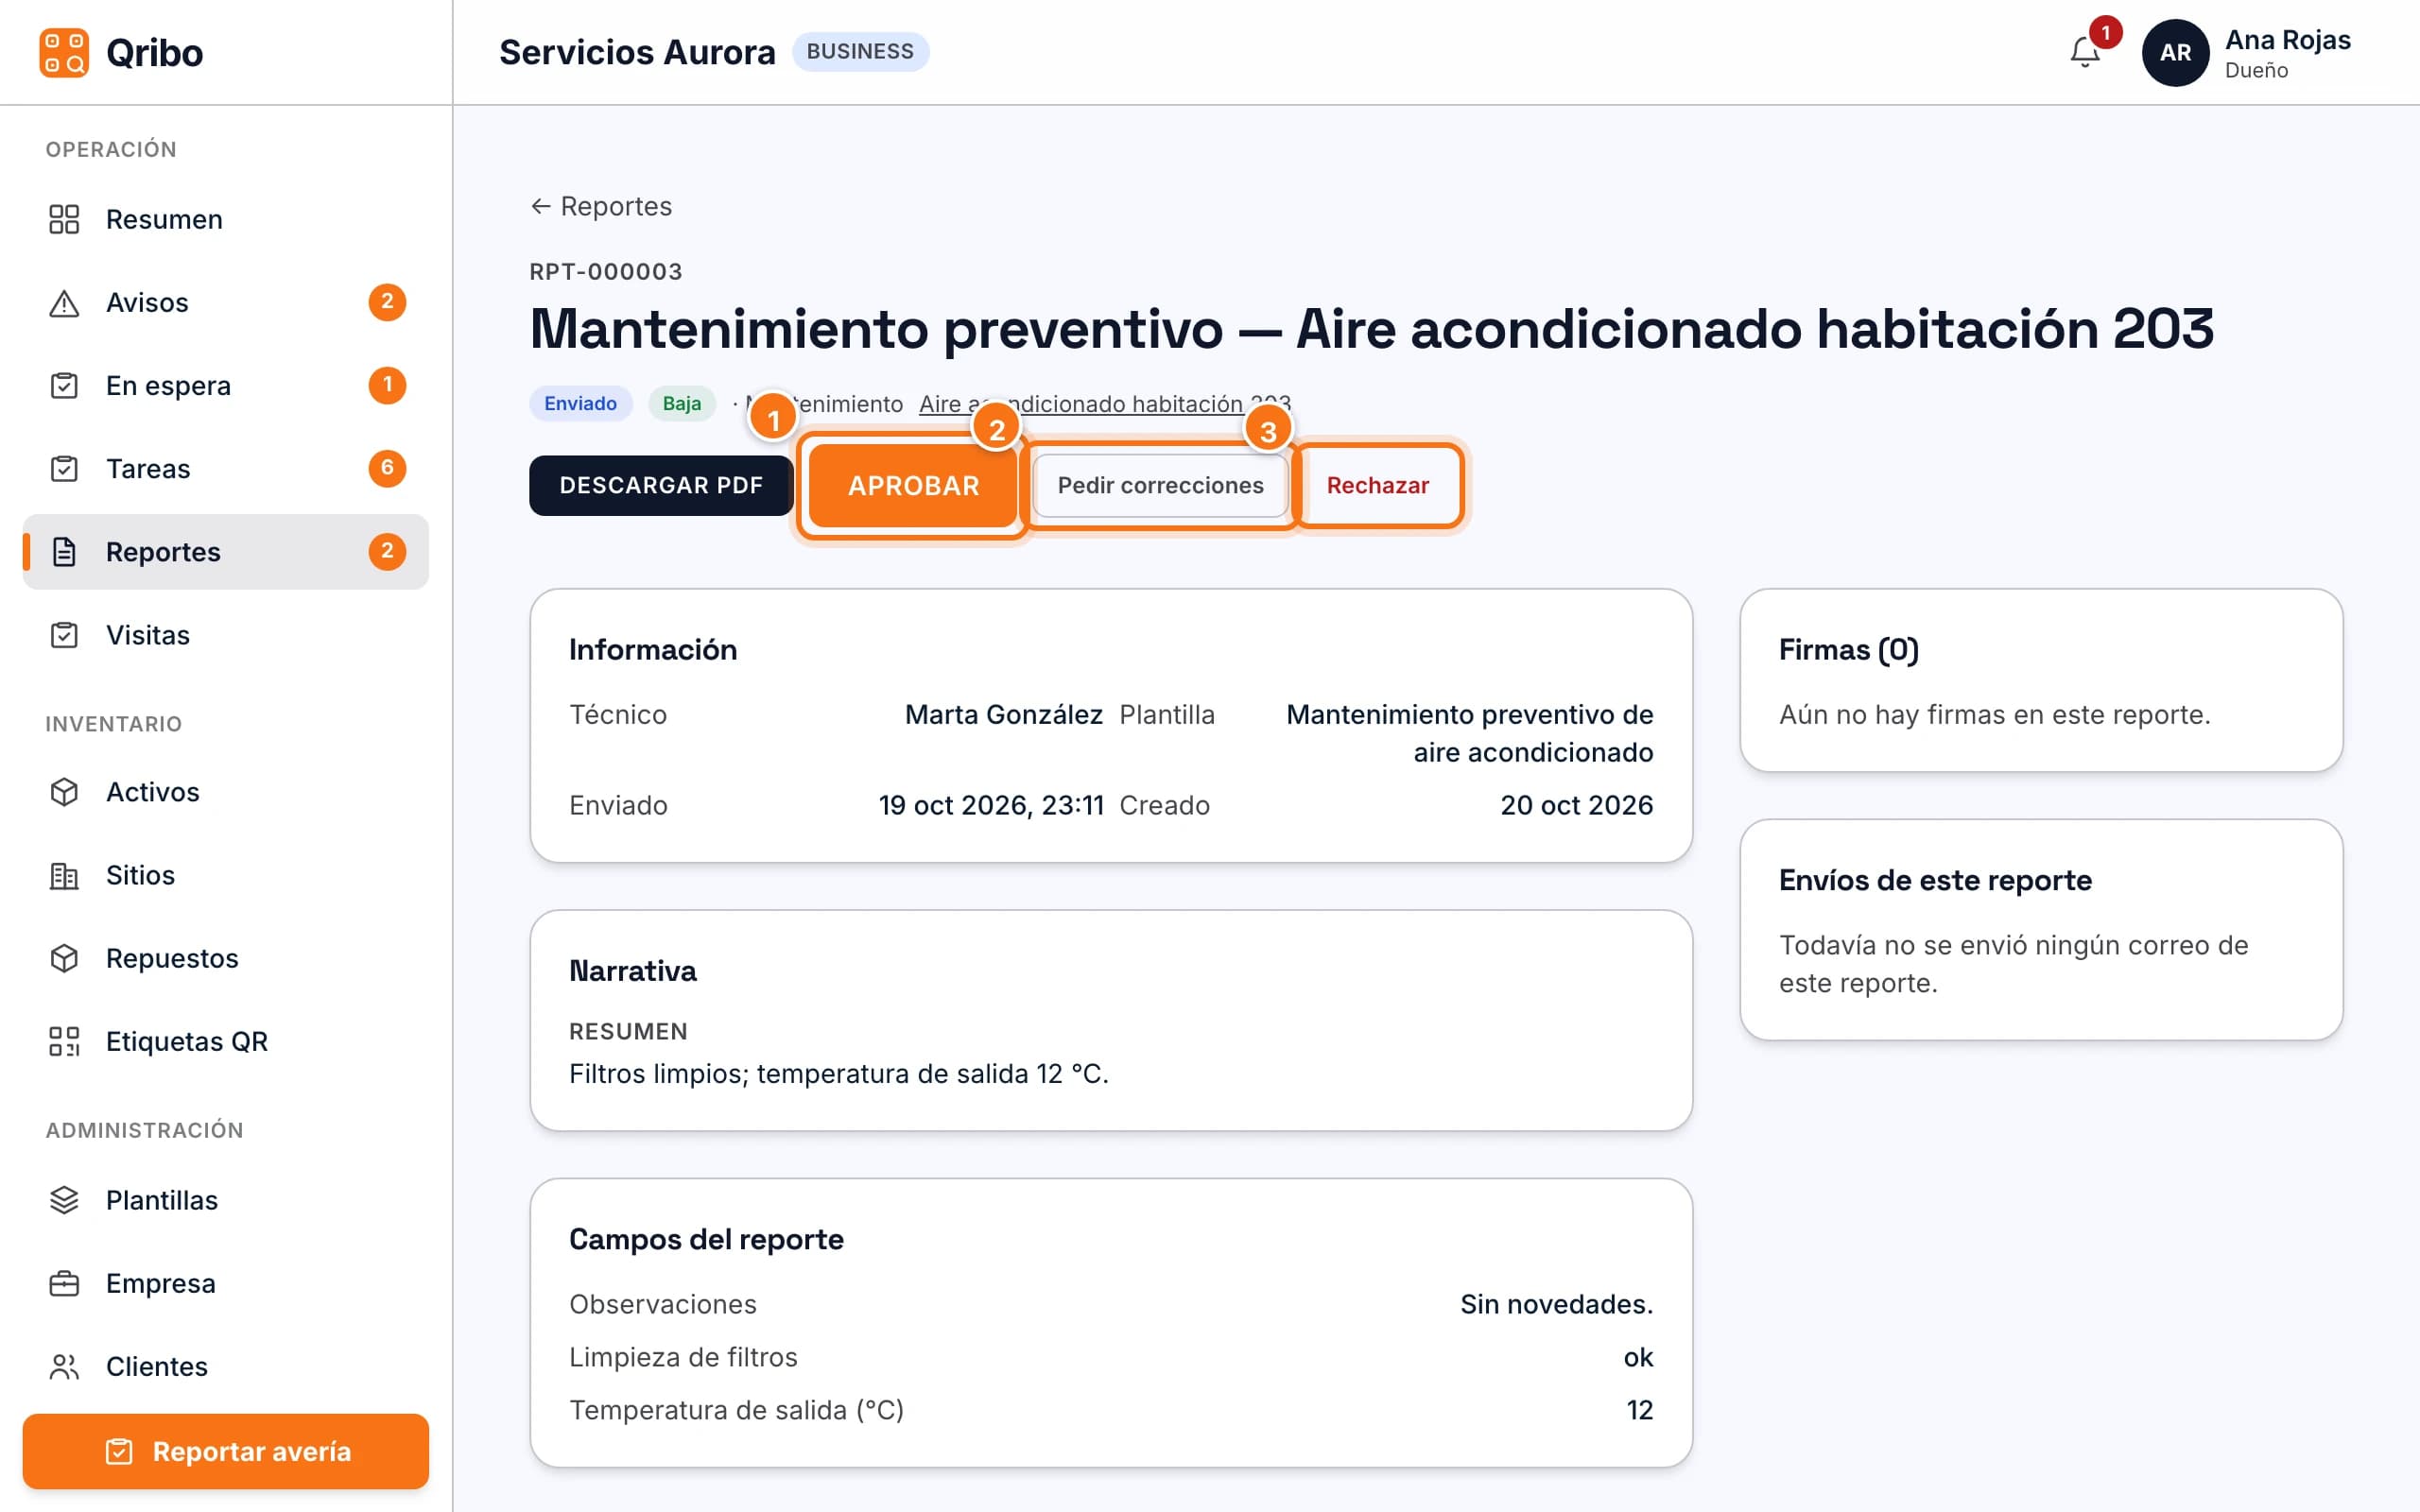Go to Resumen in the sidebar
The width and height of the screenshot is (2420, 1512).
pyautogui.click(x=226, y=219)
